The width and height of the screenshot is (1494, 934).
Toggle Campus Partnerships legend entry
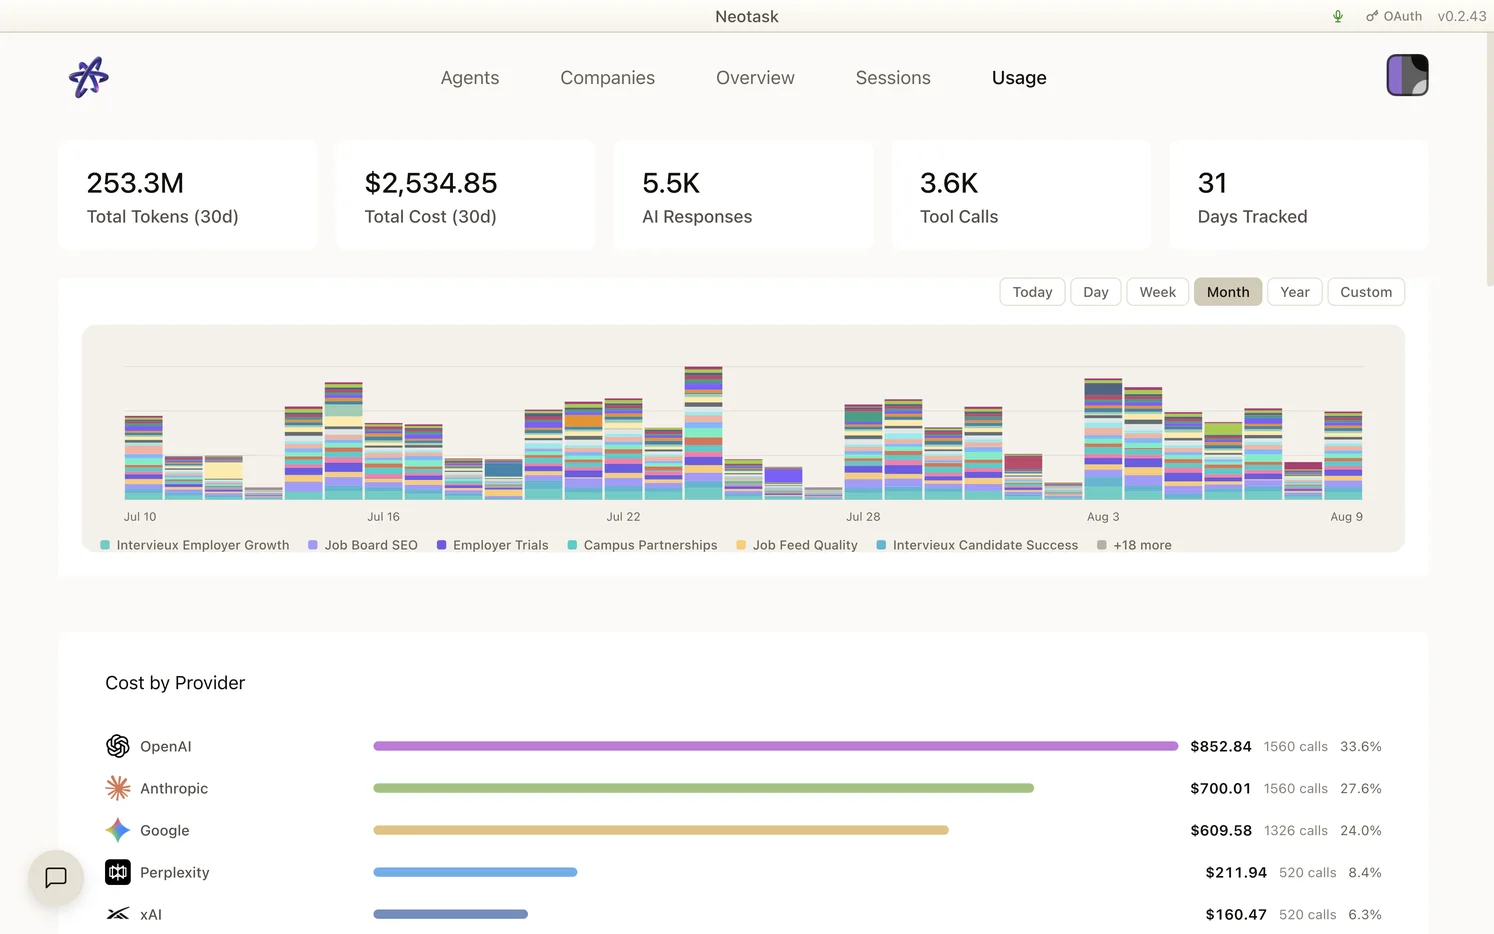642,545
